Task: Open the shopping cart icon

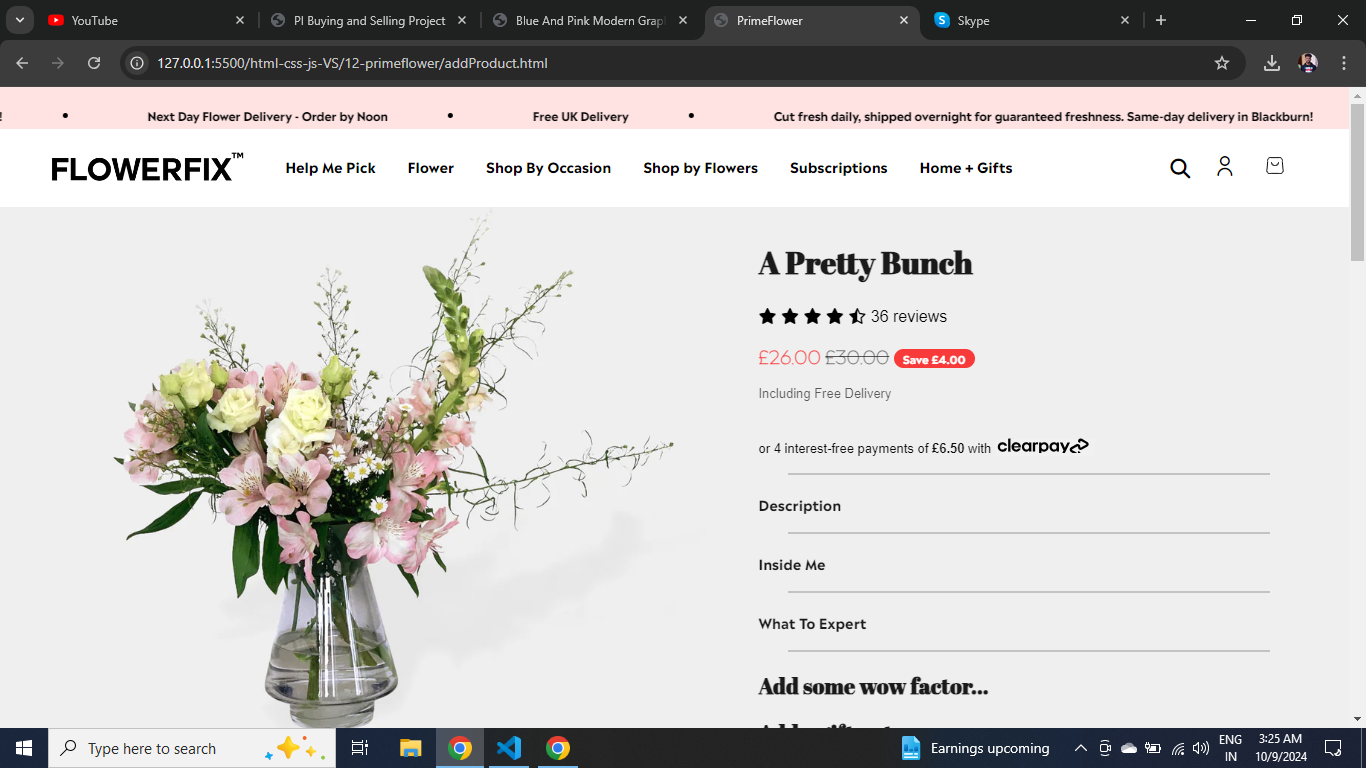Action: point(1274,166)
